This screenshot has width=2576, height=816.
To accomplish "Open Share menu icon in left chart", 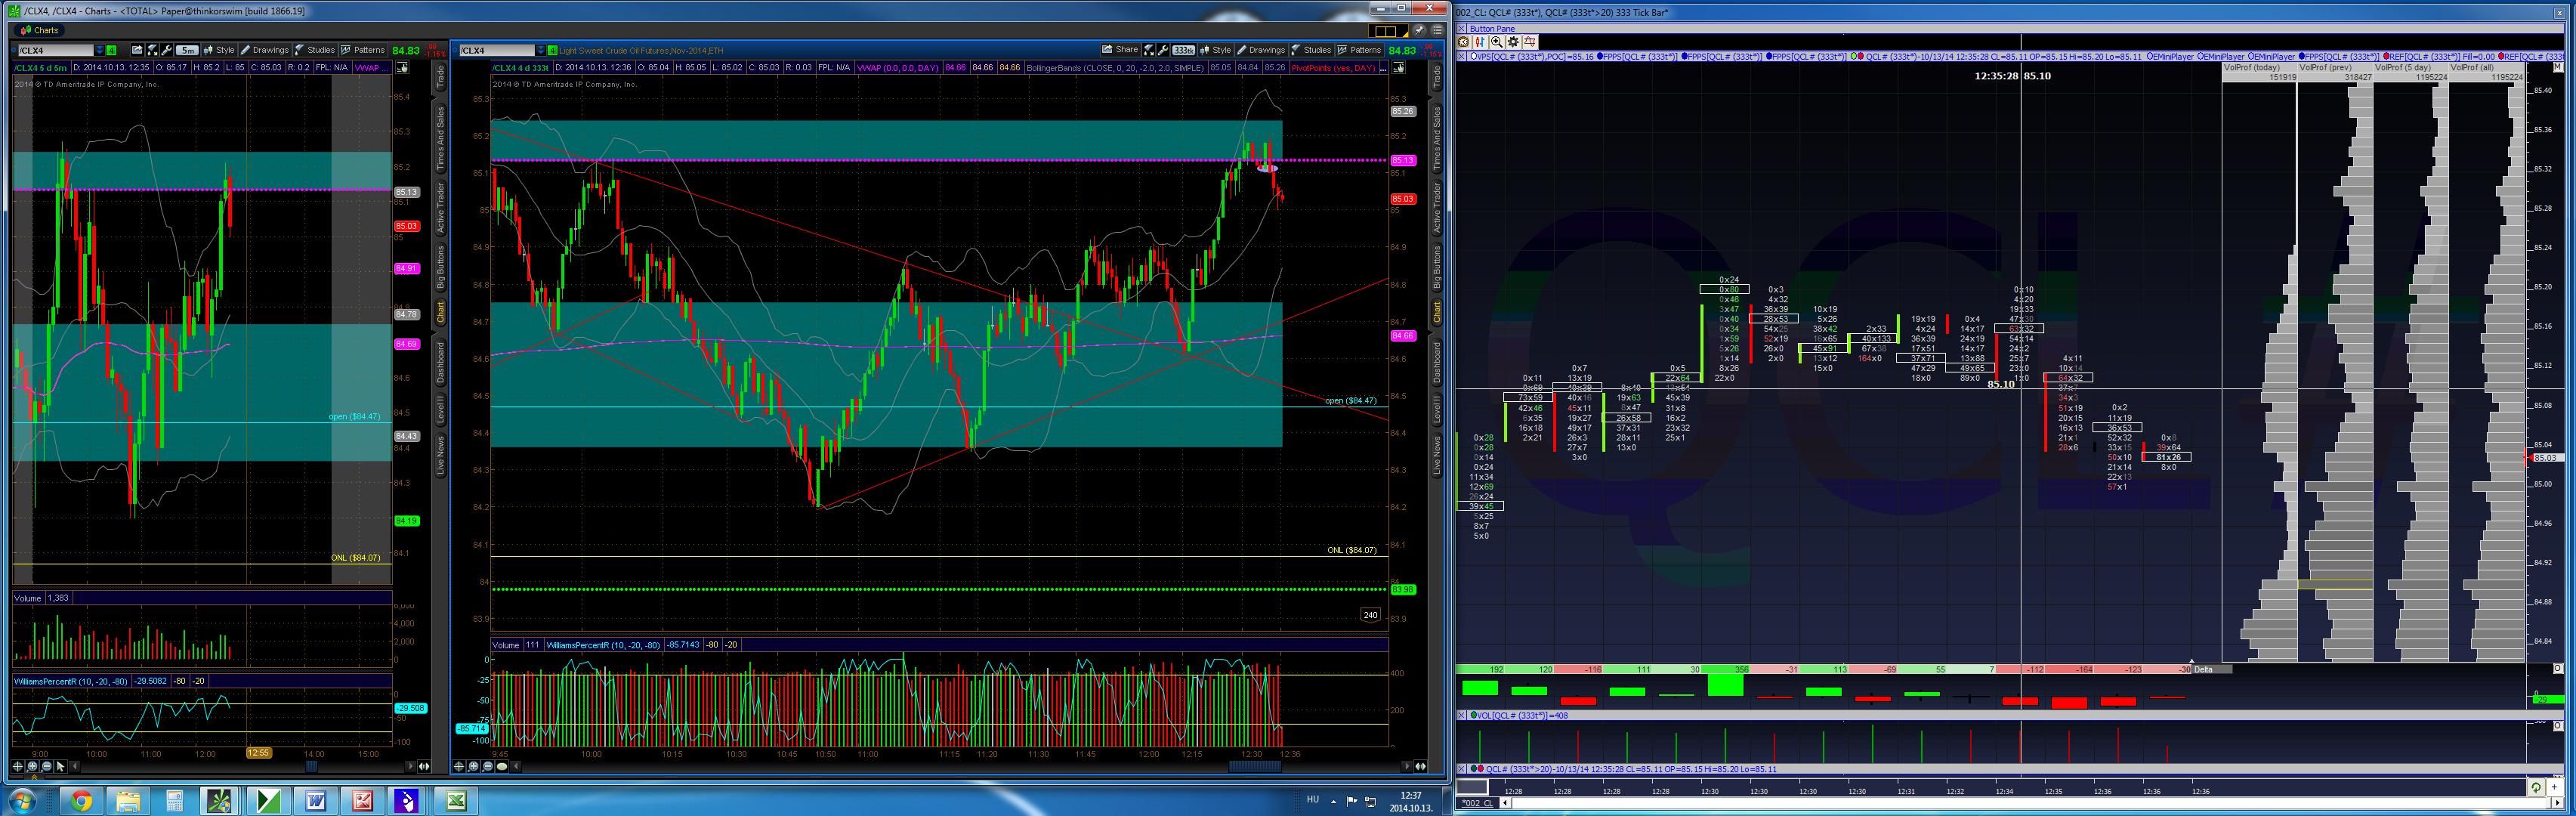I will 138,50.
